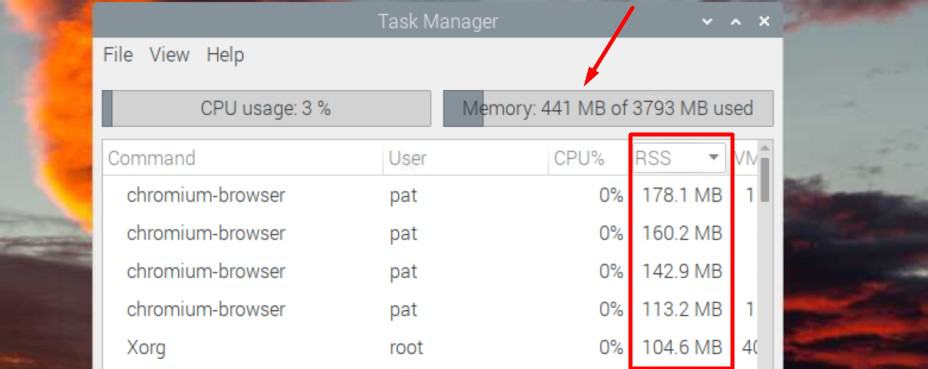The height and width of the screenshot is (369, 928).
Task: Click the Memory 441 MB usage bar
Action: point(608,108)
